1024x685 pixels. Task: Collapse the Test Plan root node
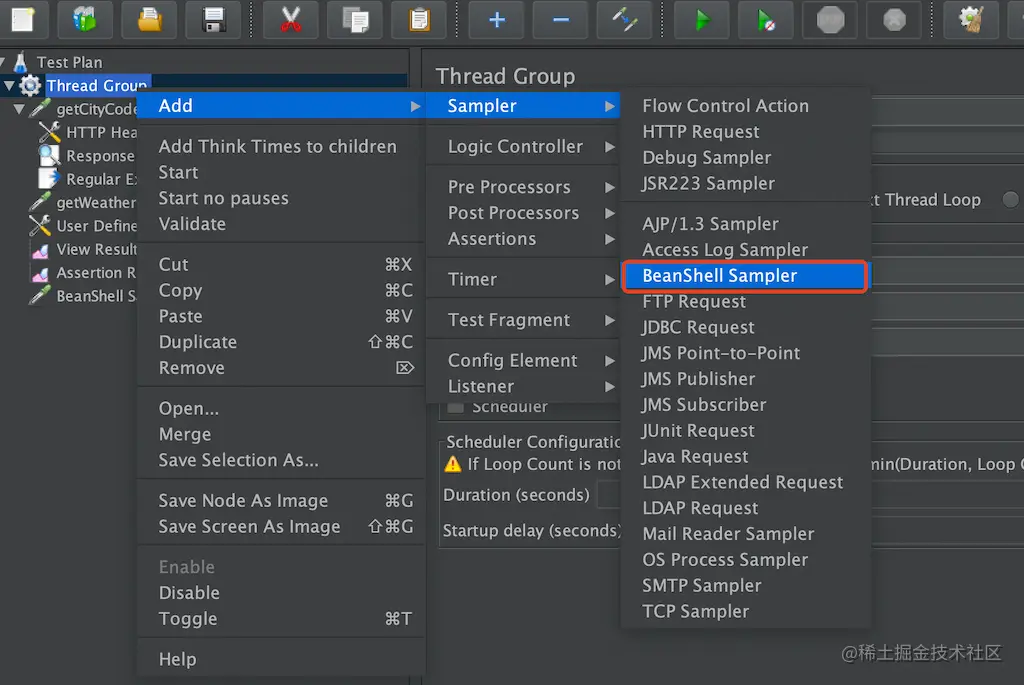[x=4, y=63]
